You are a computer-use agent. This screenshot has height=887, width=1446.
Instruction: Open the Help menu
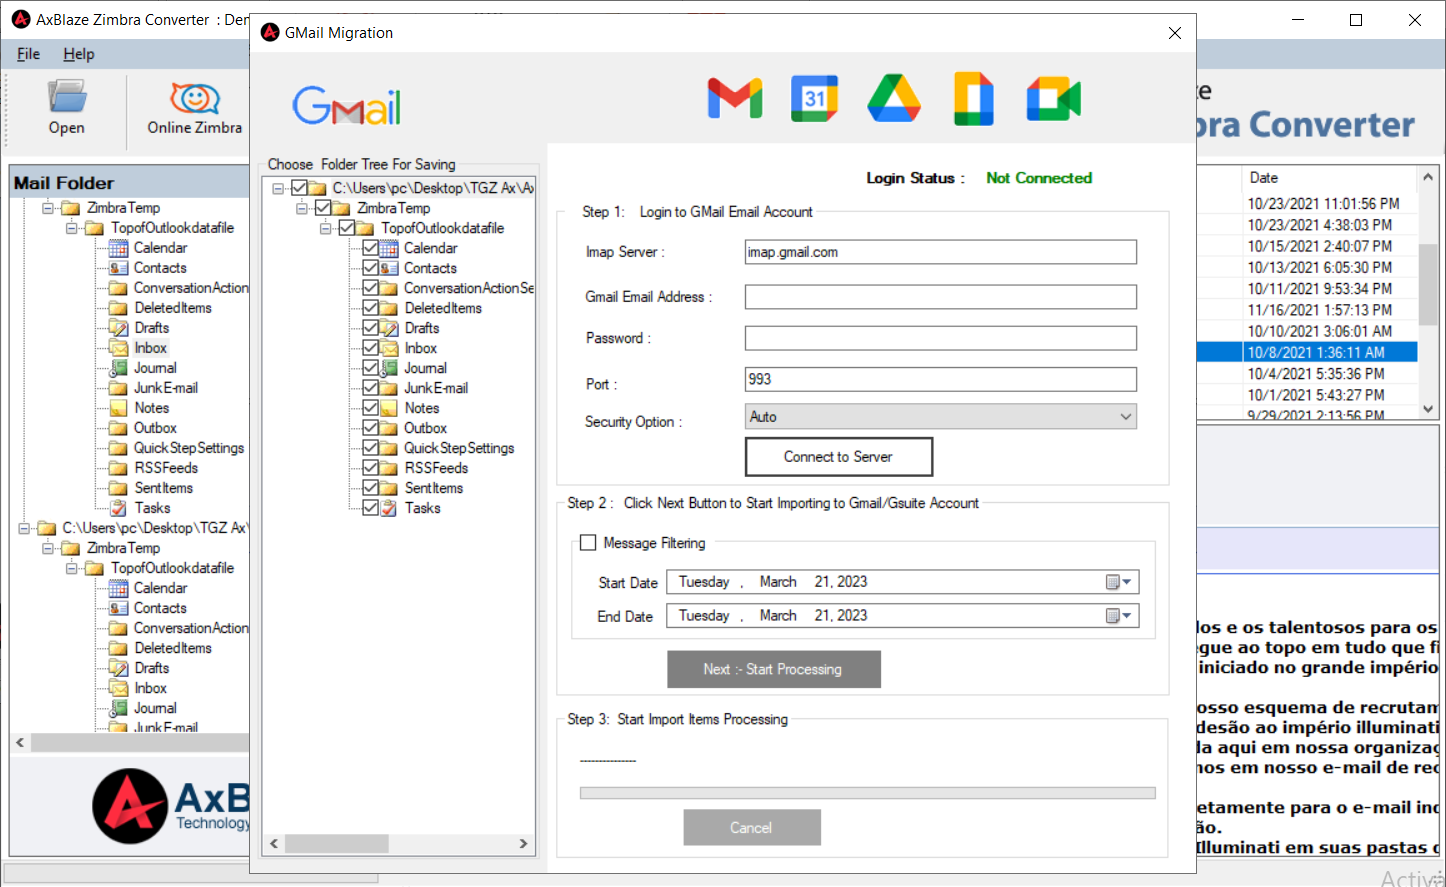coord(79,54)
